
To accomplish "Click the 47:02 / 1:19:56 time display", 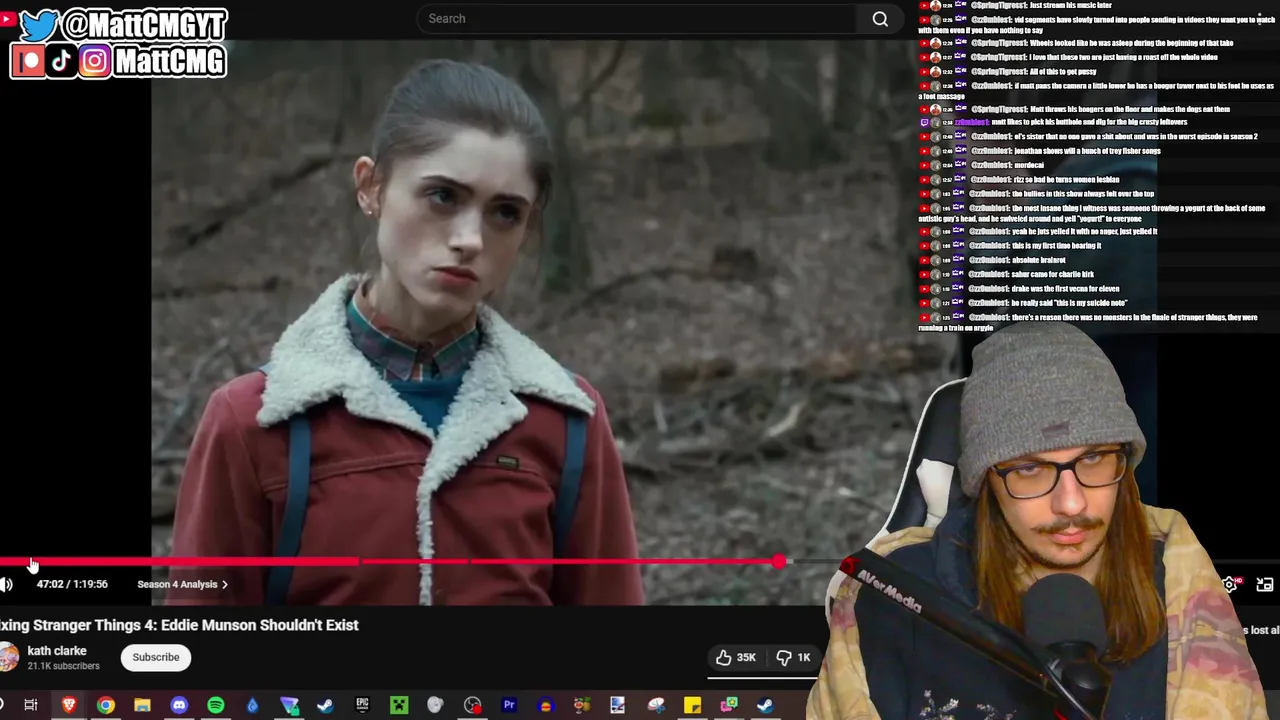I will [x=72, y=584].
